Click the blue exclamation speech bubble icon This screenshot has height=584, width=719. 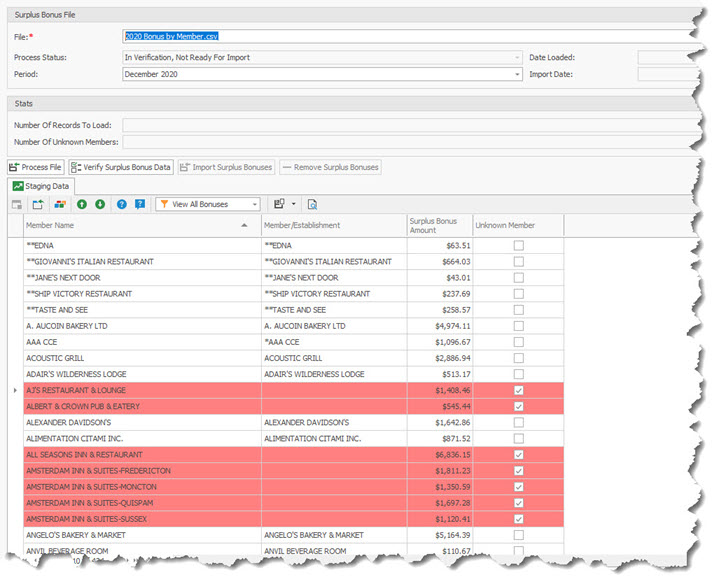click(x=140, y=204)
